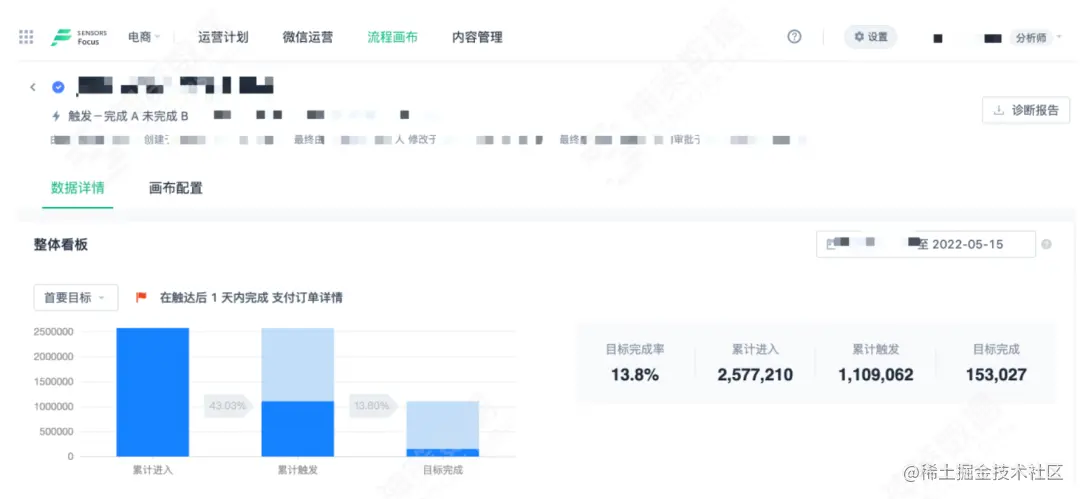The image size is (1080, 499).
Task: Click the 累计触发 x-axis label
Action: 298,470
